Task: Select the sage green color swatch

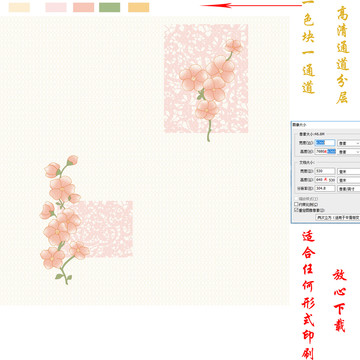Action: pyautogui.click(x=110, y=7)
